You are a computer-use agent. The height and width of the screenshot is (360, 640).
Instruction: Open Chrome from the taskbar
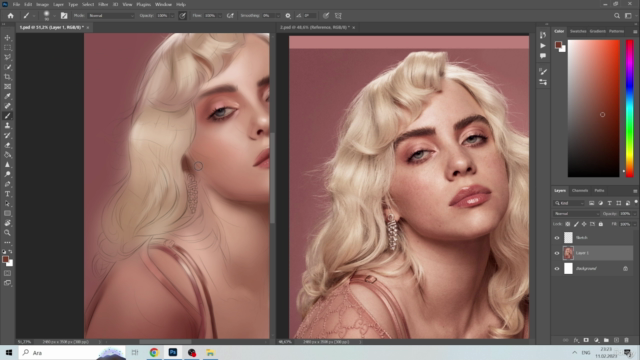154,352
